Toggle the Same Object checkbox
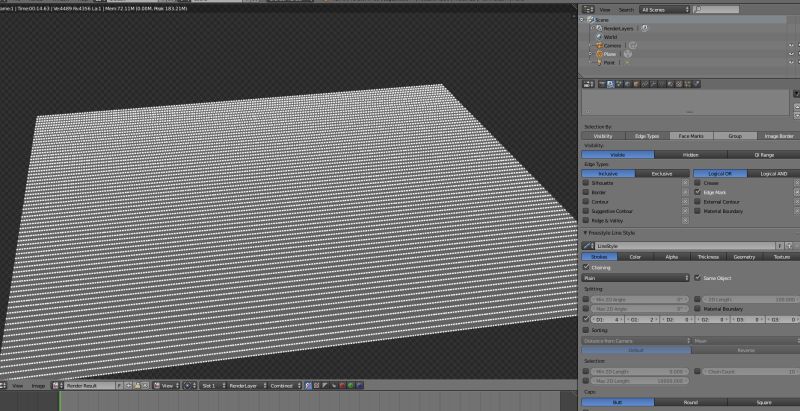The image size is (800, 411). click(x=697, y=278)
